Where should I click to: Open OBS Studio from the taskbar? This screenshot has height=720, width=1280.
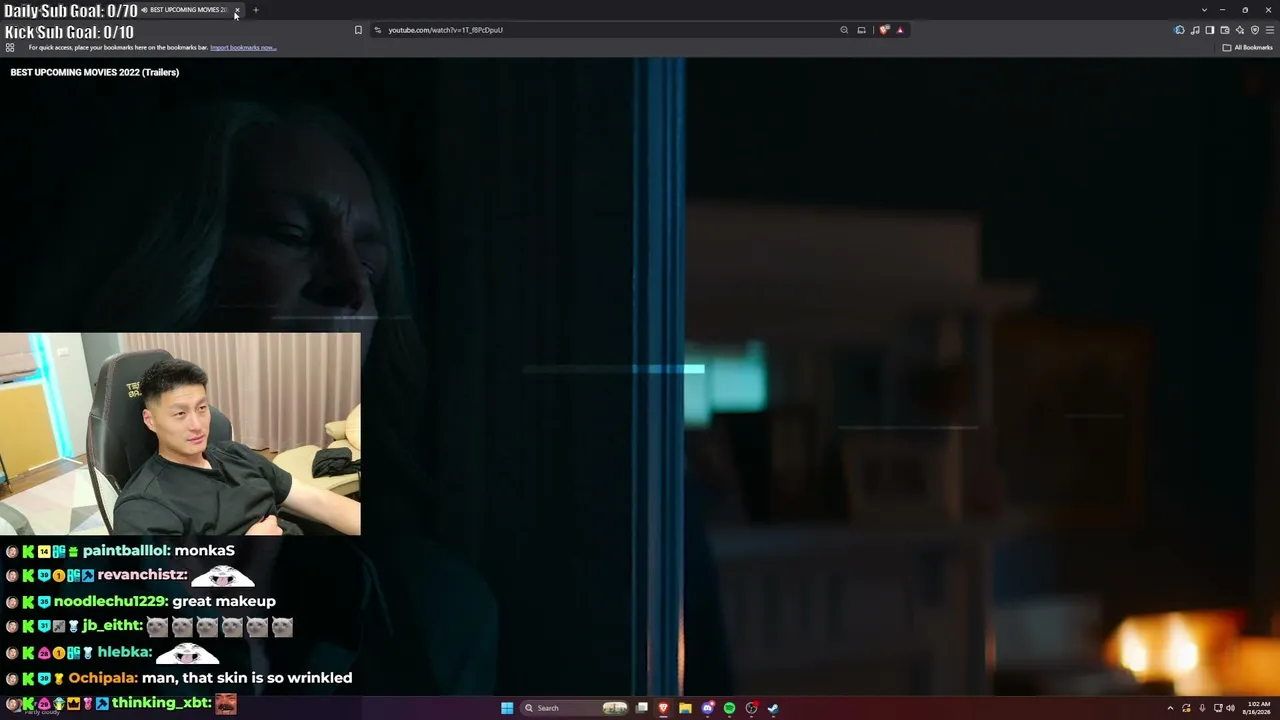[x=751, y=708]
